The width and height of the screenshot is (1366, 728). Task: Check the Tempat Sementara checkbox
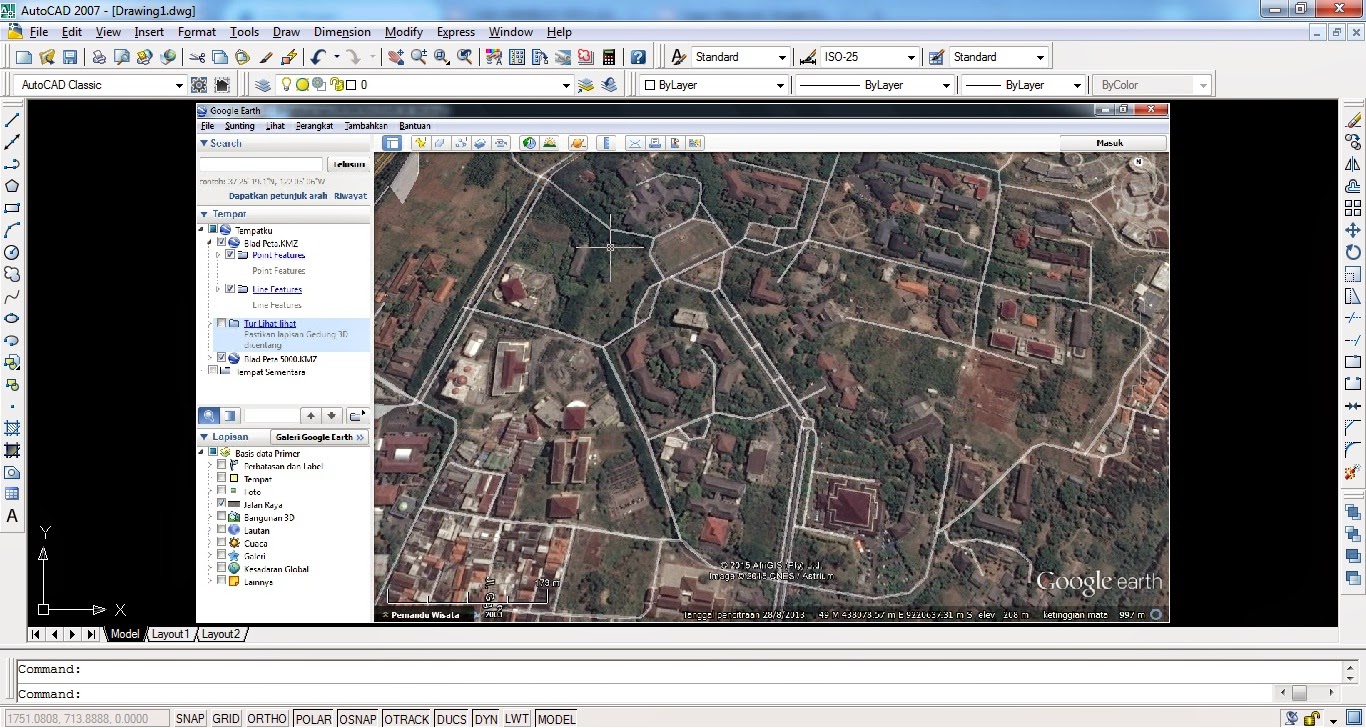(x=212, y=371)
